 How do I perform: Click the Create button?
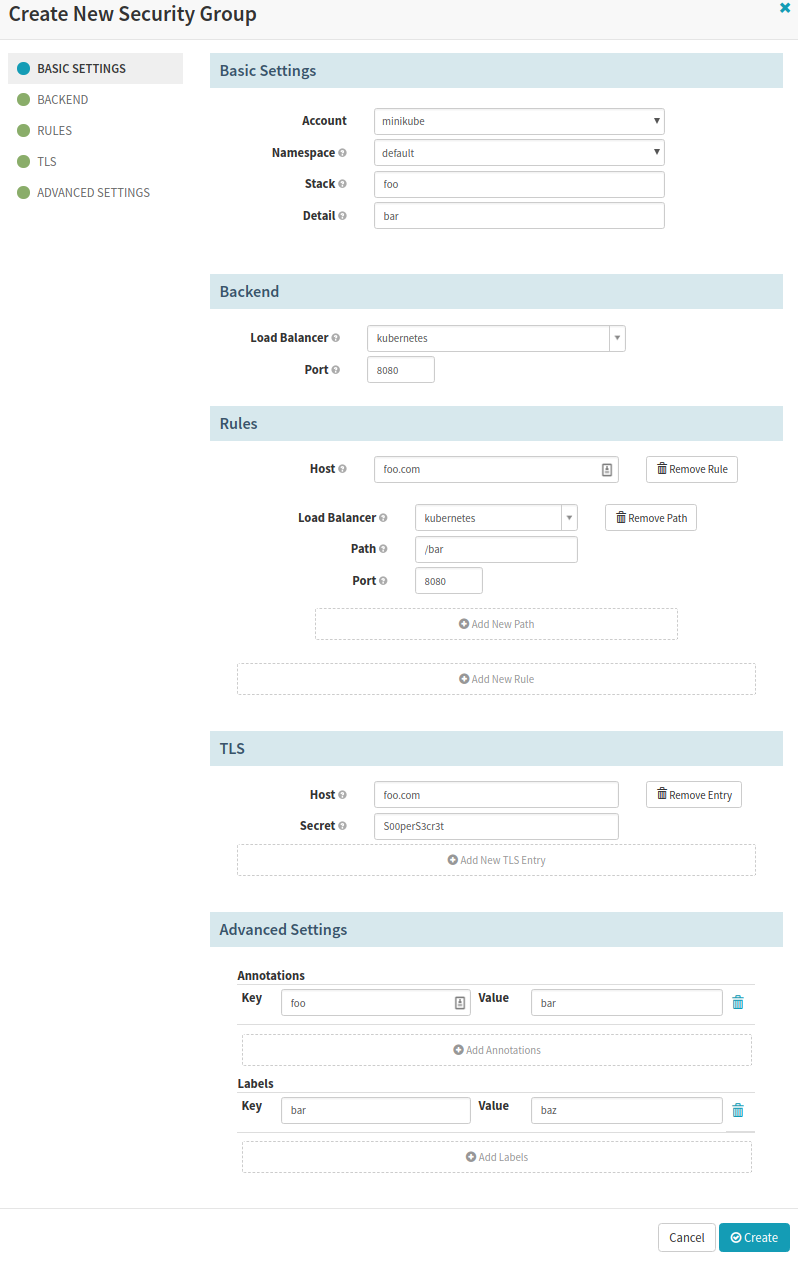coord(754,1238)
